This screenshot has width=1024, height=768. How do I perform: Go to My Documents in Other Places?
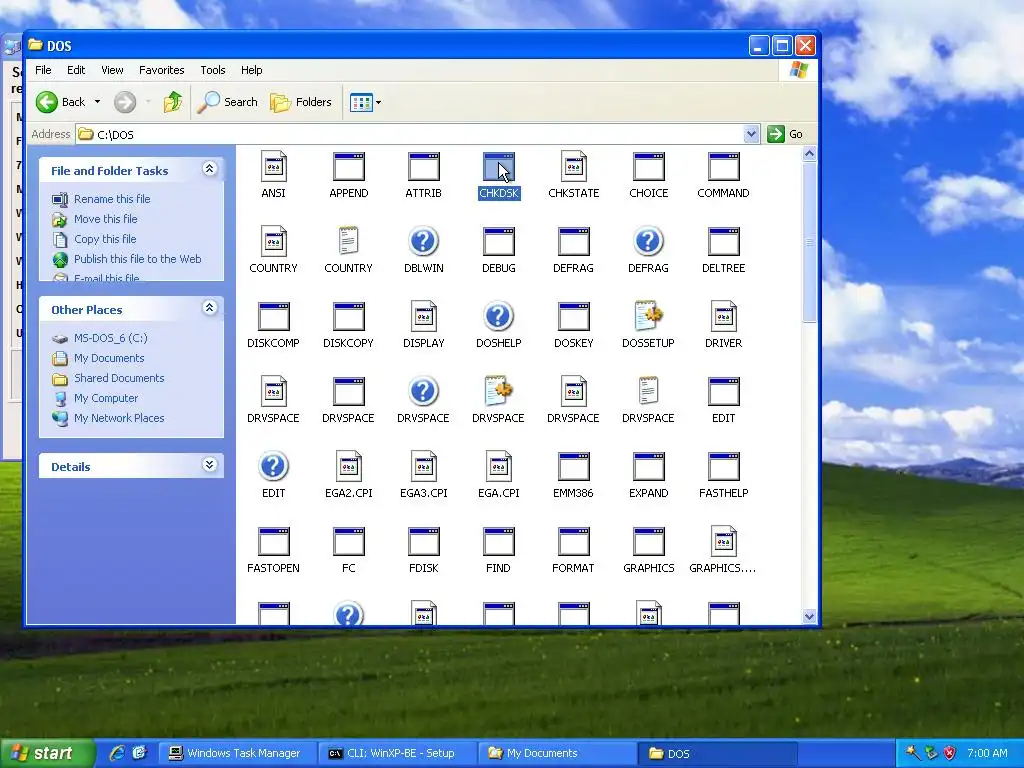109,358
